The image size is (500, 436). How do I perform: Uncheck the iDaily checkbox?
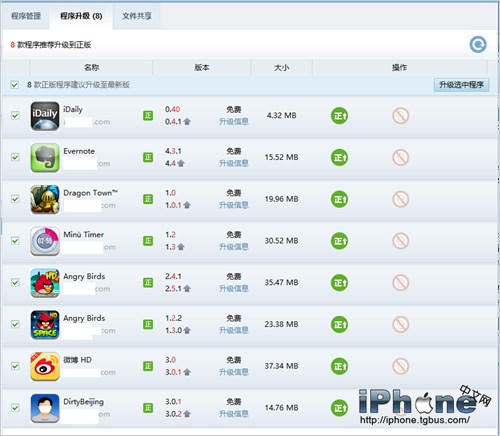point(15,116)
